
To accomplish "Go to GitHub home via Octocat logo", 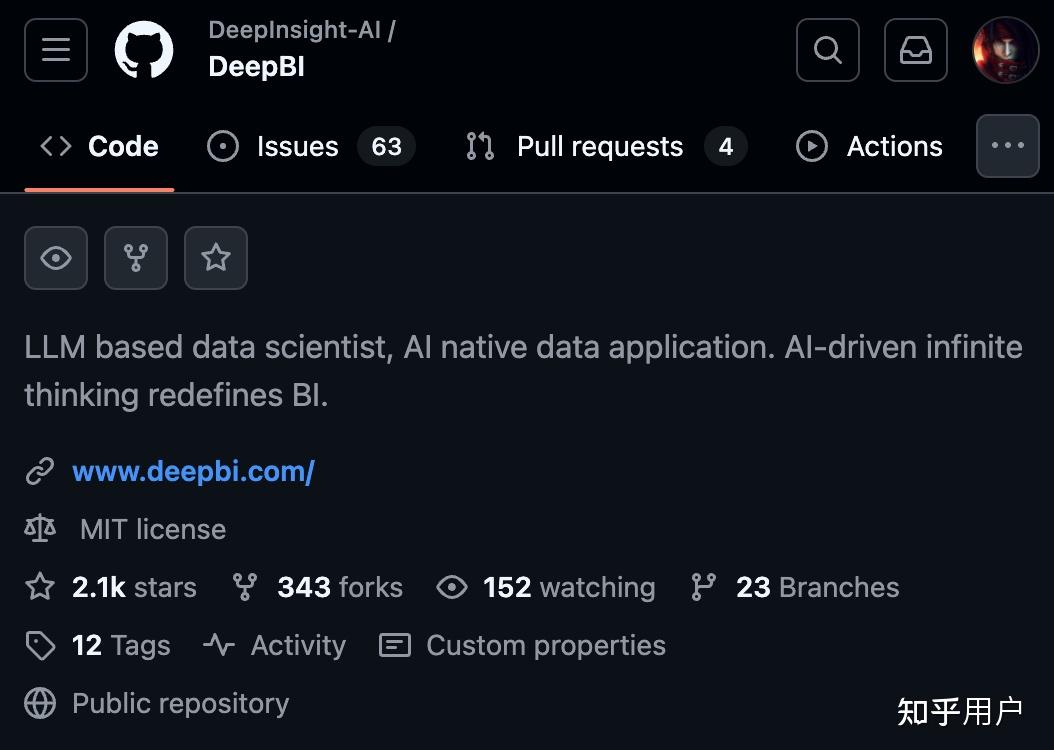I will [144, 50].
